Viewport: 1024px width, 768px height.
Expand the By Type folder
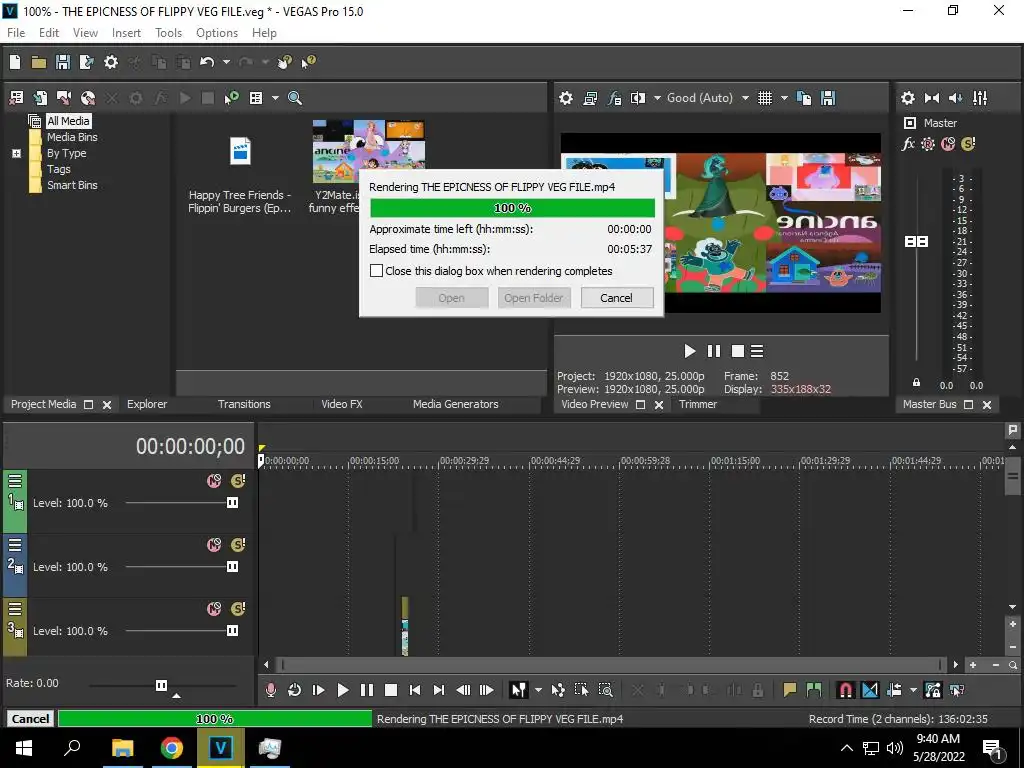[x=16, y=153]
